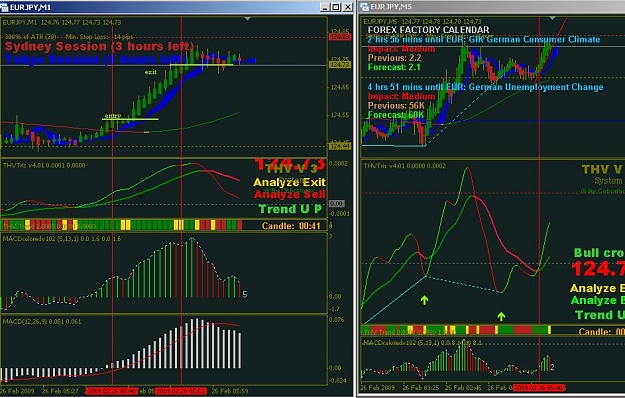Click the 'THVTrix v4.01 0.0001 0.0000' indicator label

[44, 165]
